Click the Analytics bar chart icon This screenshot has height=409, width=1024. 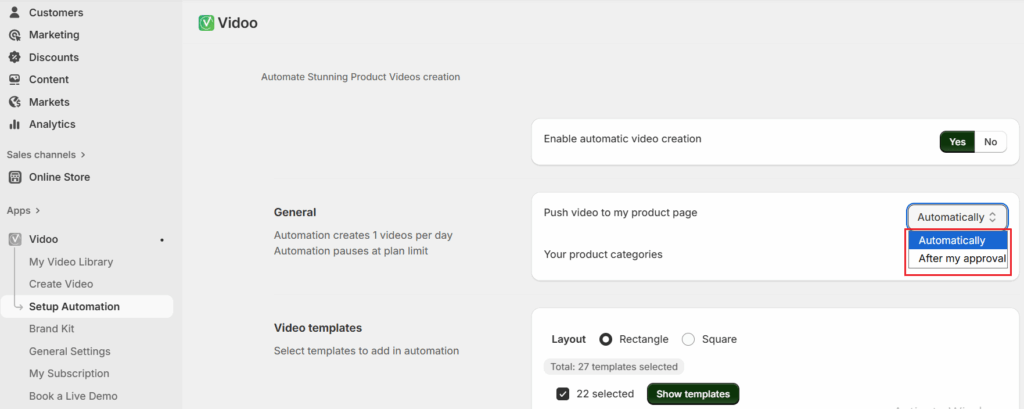click(x=14, y=124)
